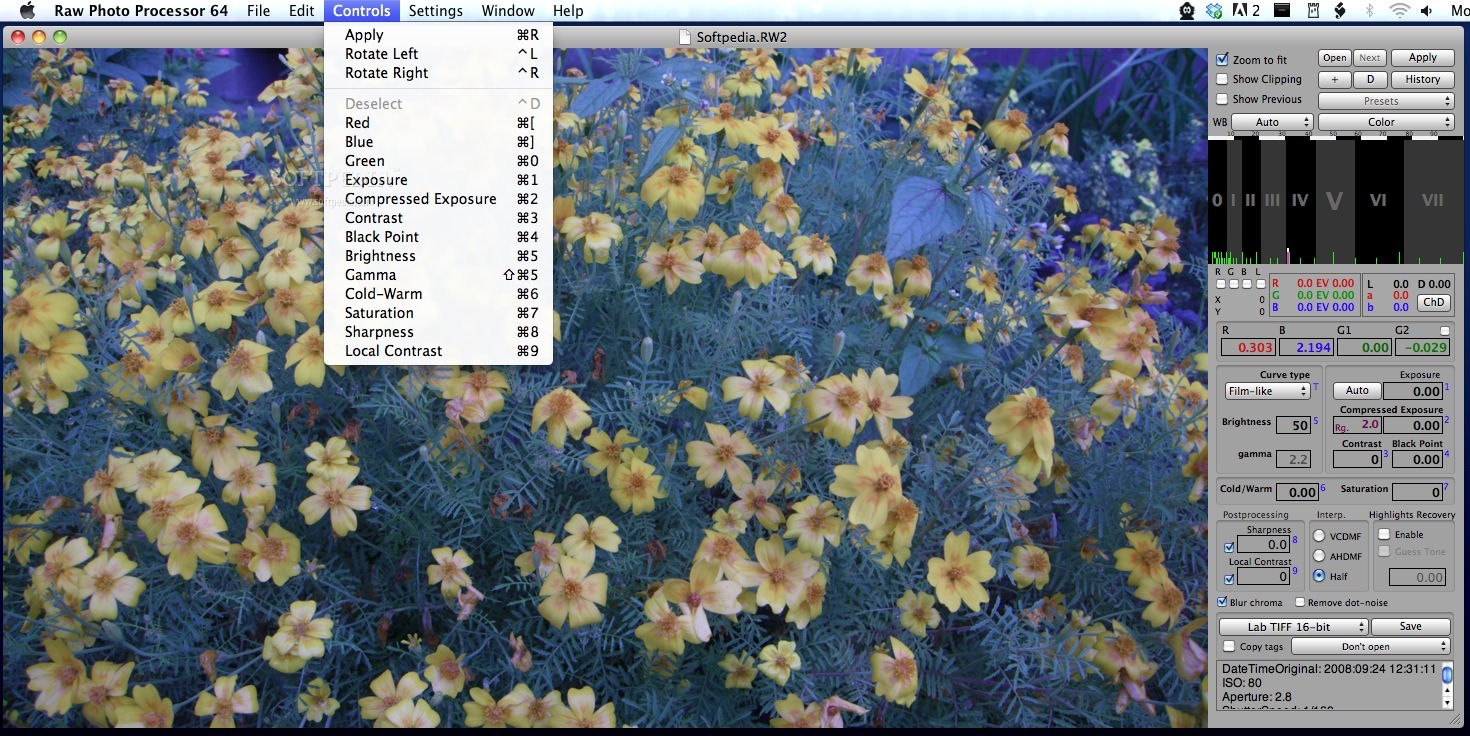
Task: Choose Rotate Left menu item
Action: pos(438,54)
